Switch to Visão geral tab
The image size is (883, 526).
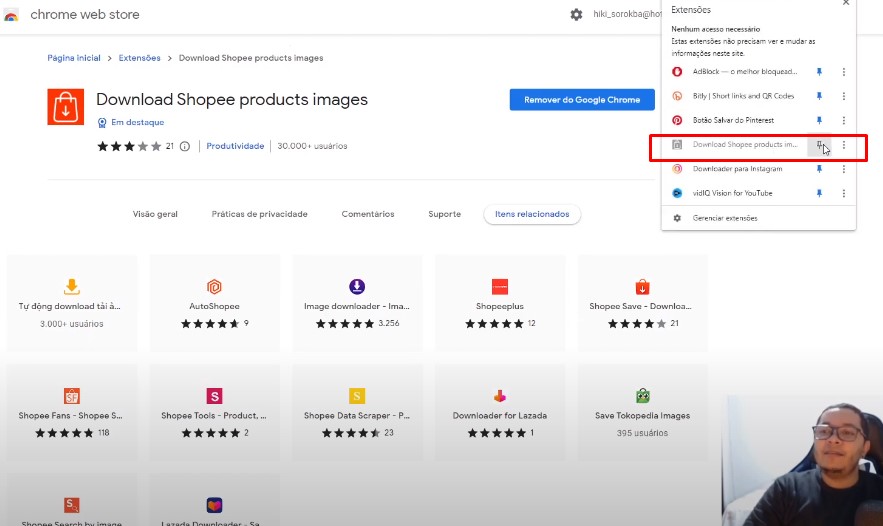[155, 214]
